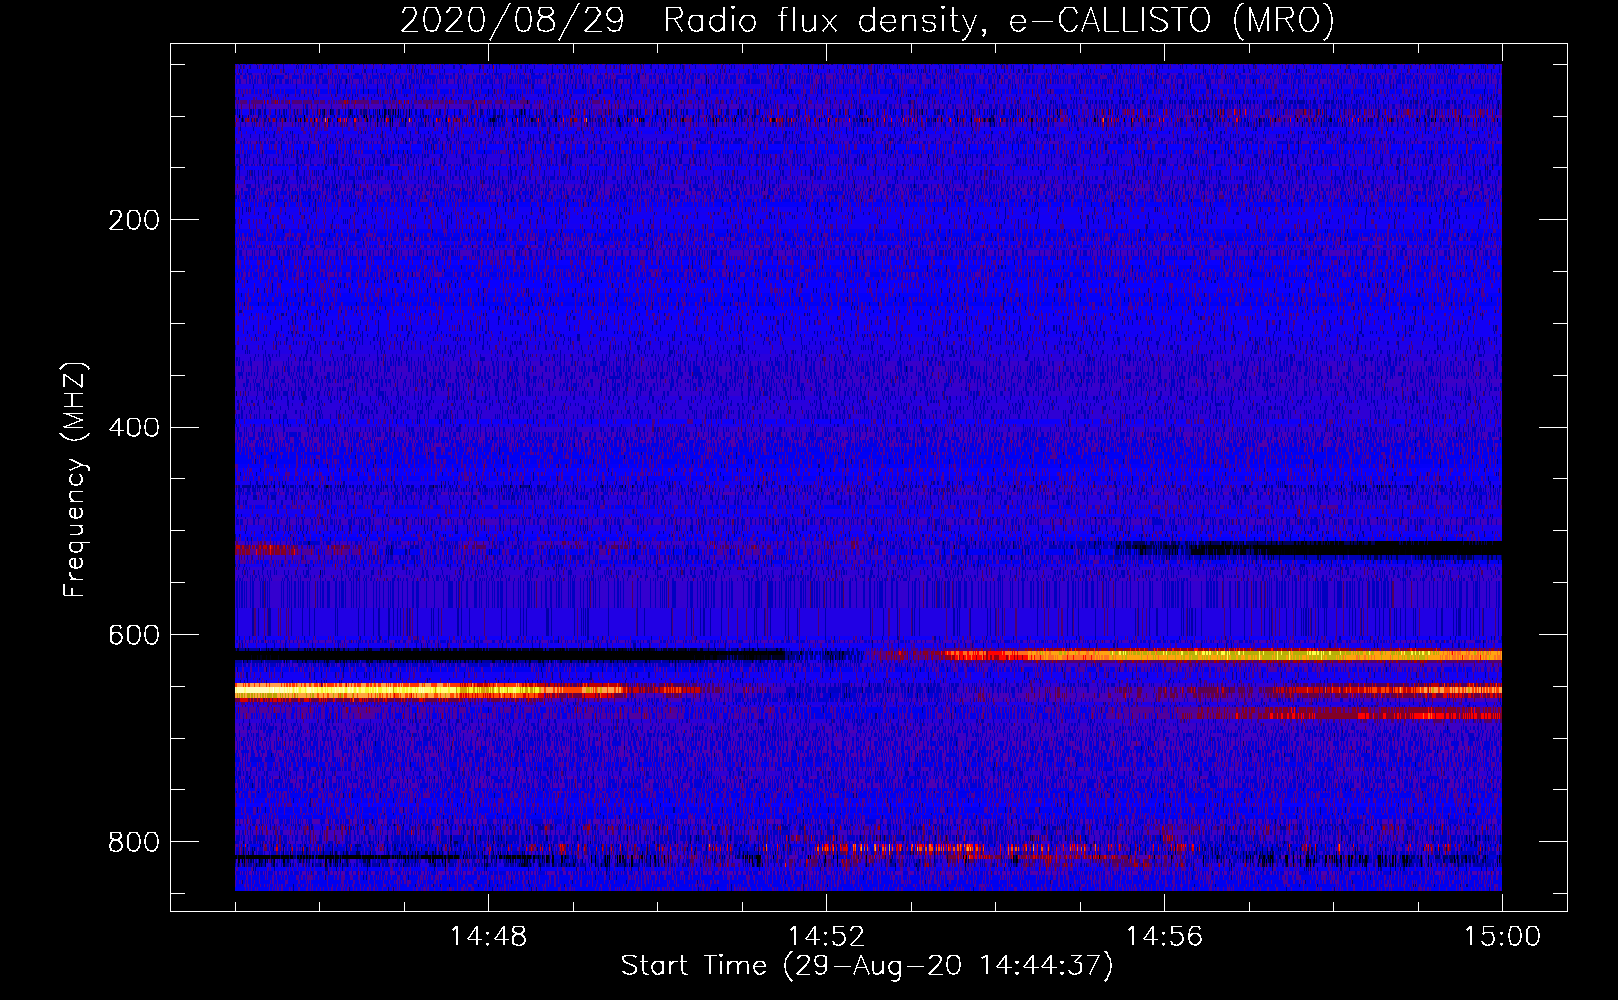1618x1000 pixels.
Task: Click the yellow-red emission band near 620 MHz
Action: (x=1220, y=655)
